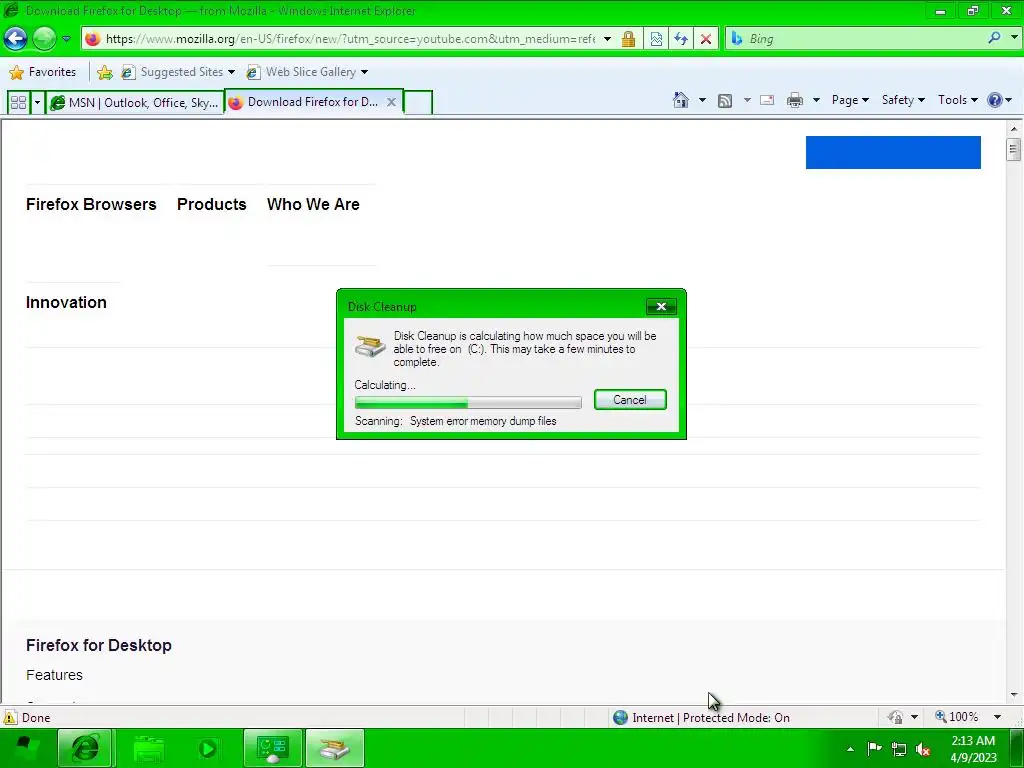Click the RSS feeds icon
Screen dimensions: 1024x768
tap(725, 101)
